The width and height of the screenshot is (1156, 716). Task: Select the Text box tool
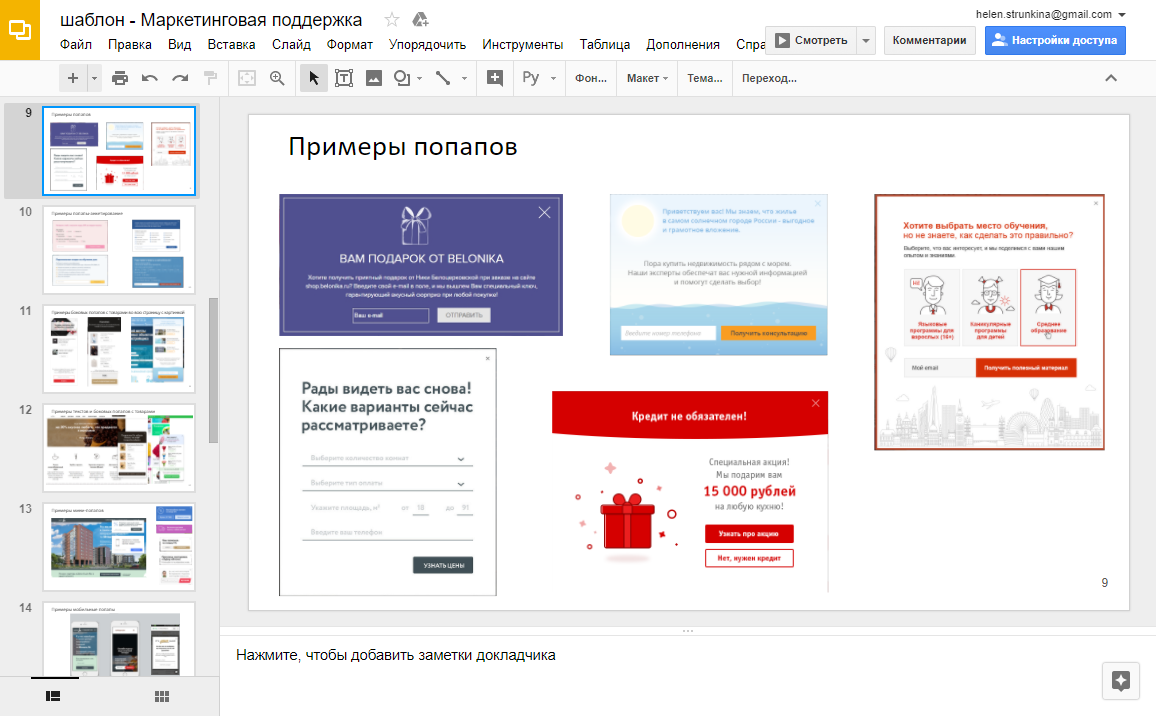(344, 77)
